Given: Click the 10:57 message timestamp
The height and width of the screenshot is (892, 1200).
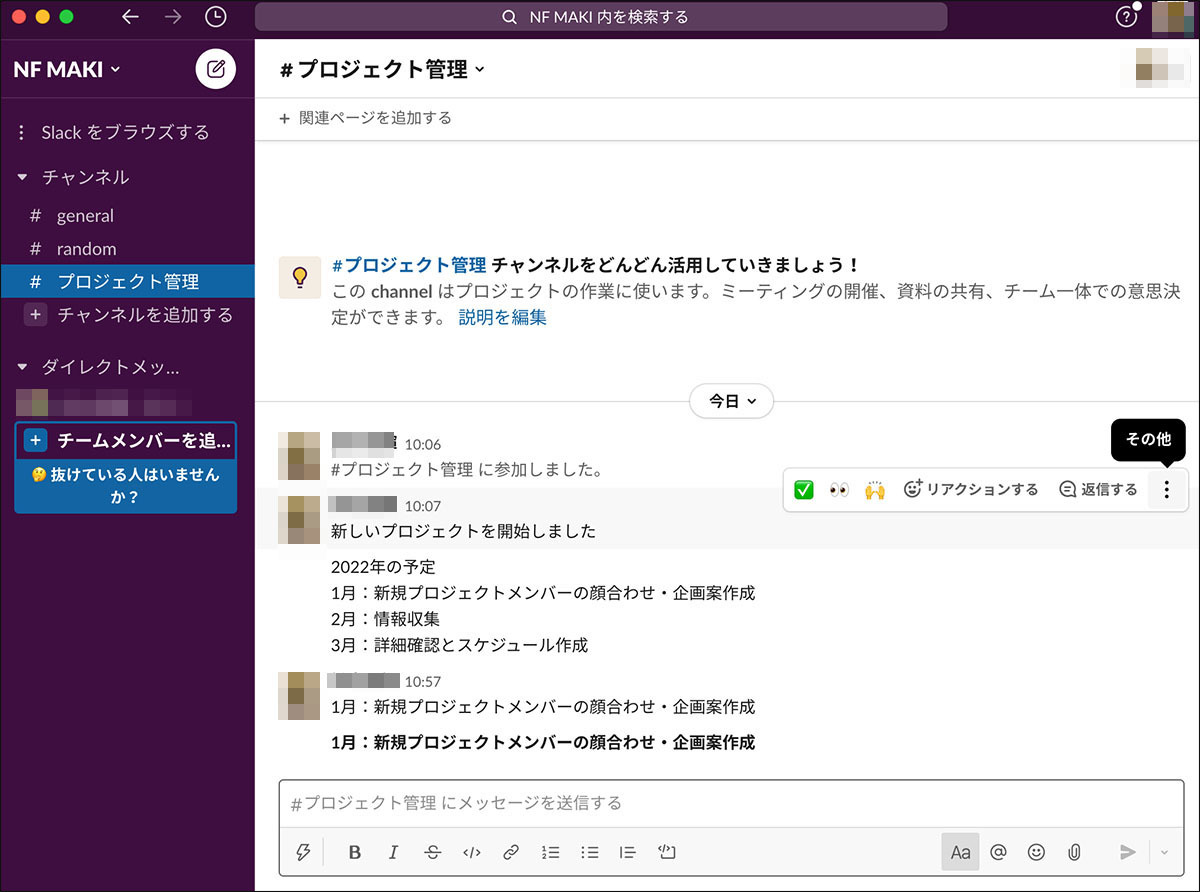Looking at the screenshot, I should click(x=422, y=681).
